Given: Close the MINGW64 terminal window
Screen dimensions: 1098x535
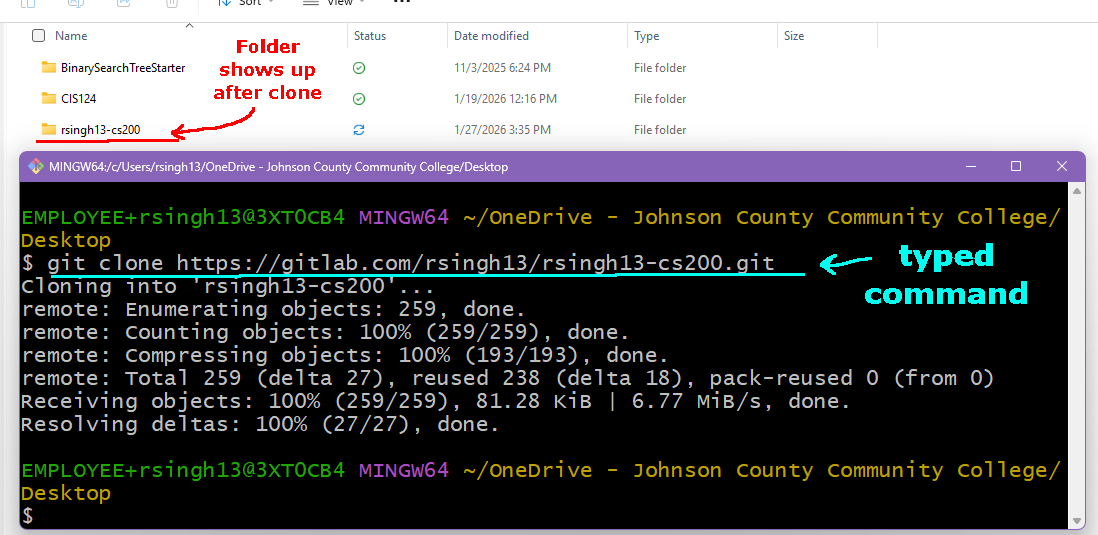Looking at the screenshot, I should pyautogui.click(x=1062, y=167).
